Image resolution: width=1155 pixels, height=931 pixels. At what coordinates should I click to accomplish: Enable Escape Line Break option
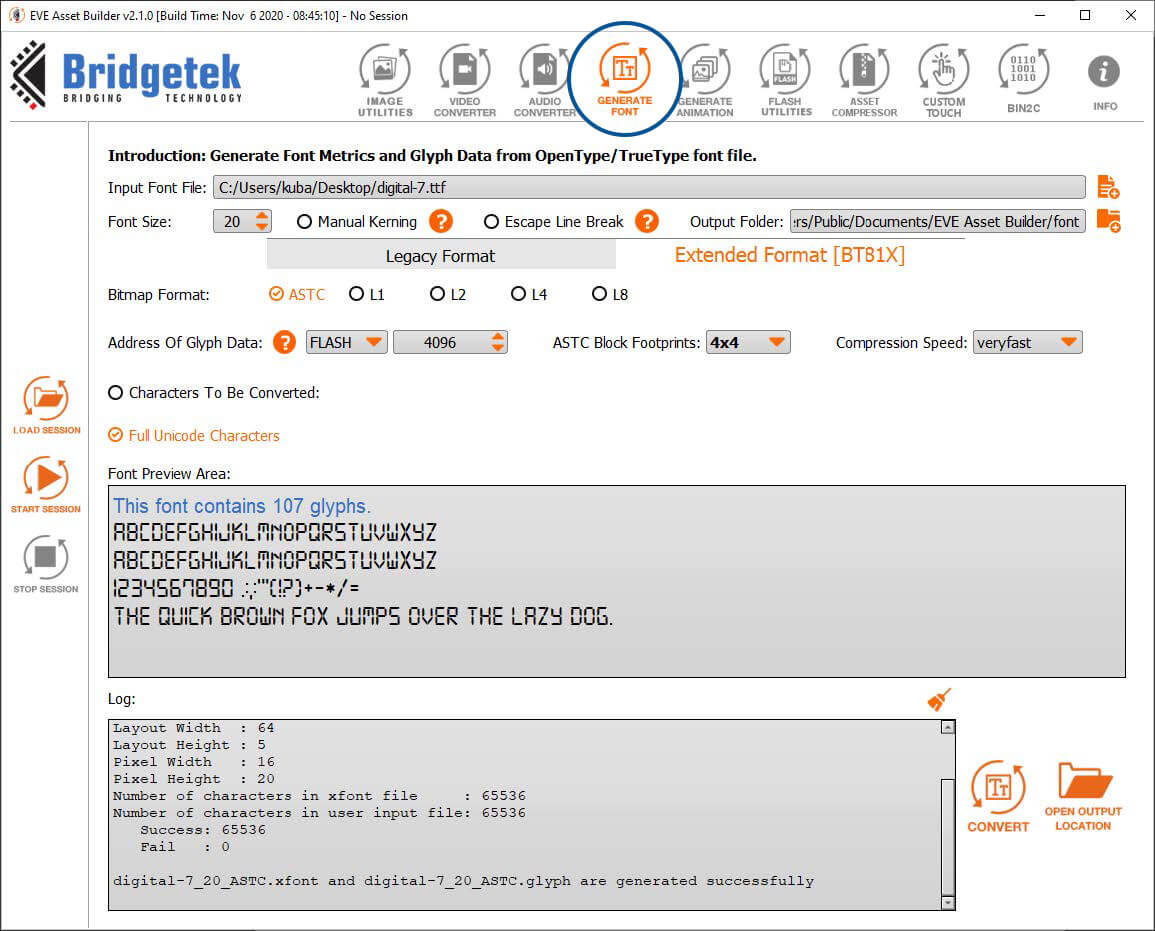(553, 222)
